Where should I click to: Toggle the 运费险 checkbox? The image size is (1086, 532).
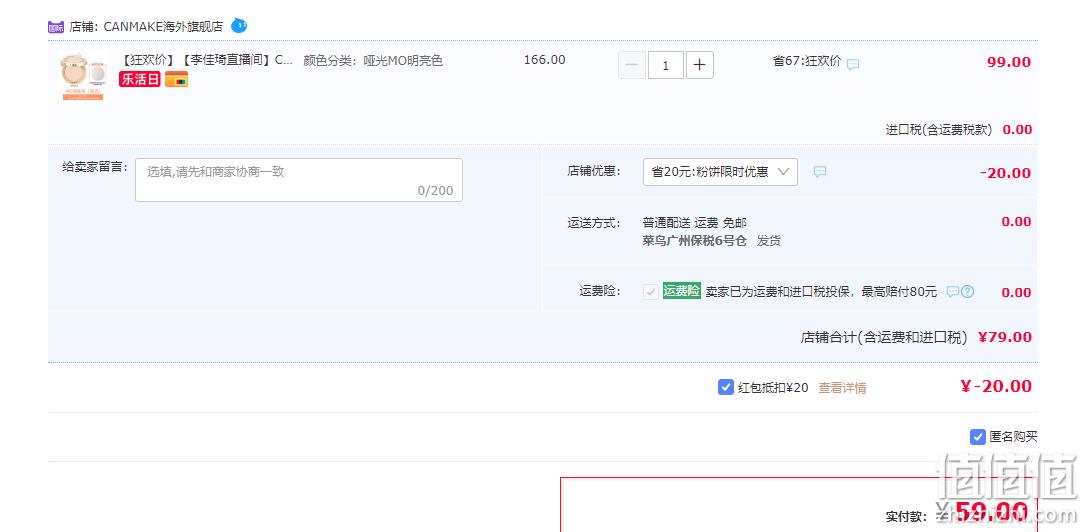coord(650,292)
